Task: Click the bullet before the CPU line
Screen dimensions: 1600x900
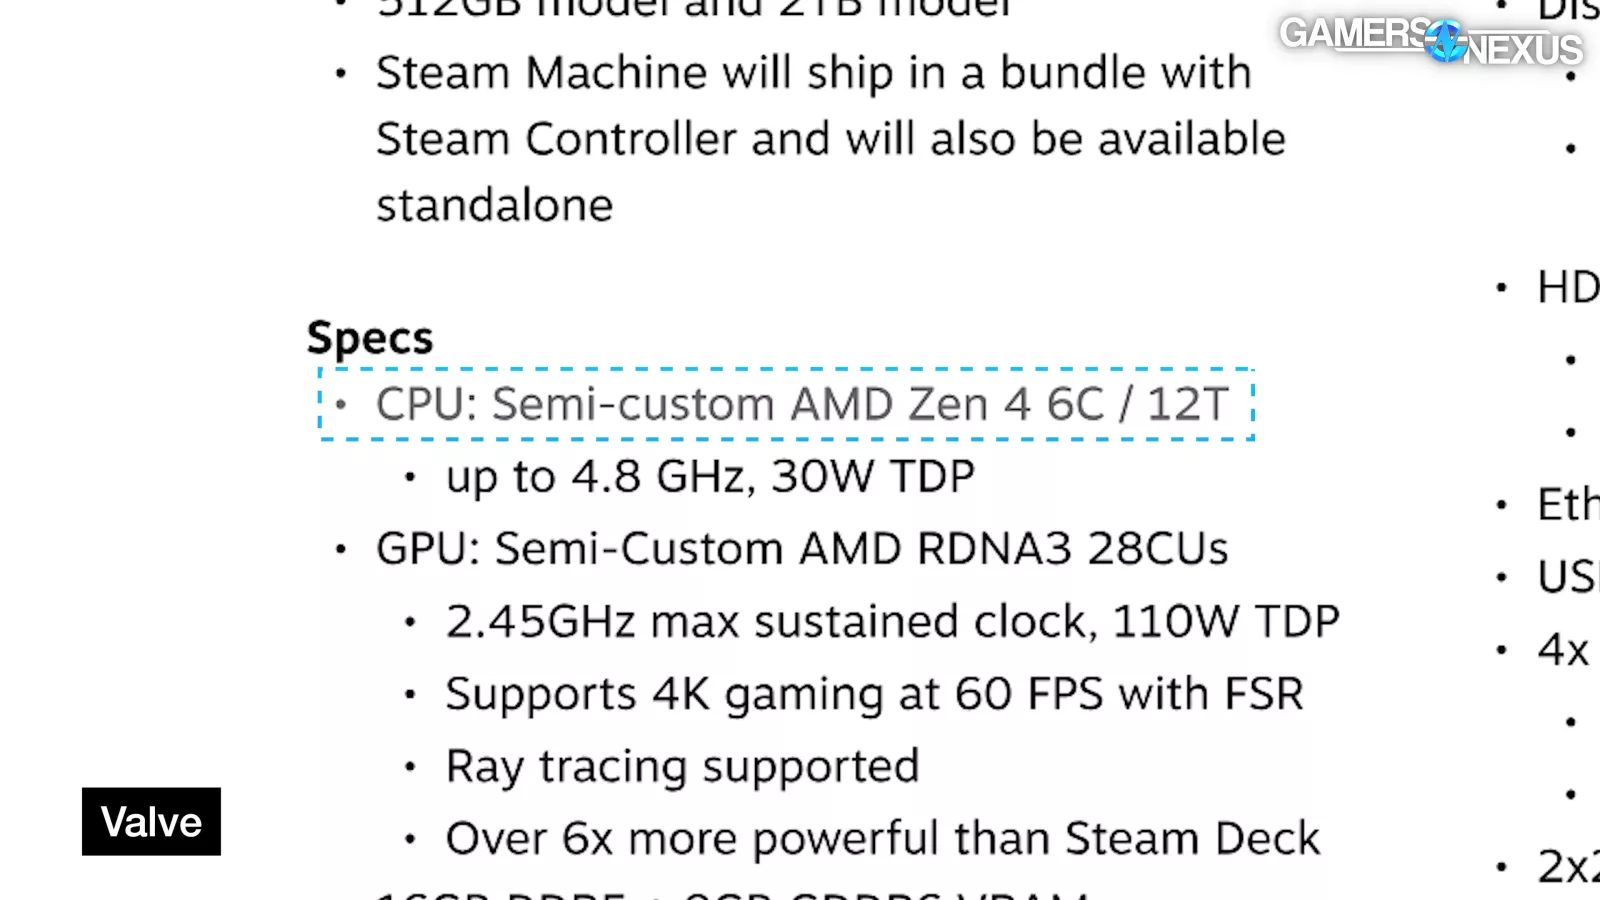Action: click(x=341, y=405)
